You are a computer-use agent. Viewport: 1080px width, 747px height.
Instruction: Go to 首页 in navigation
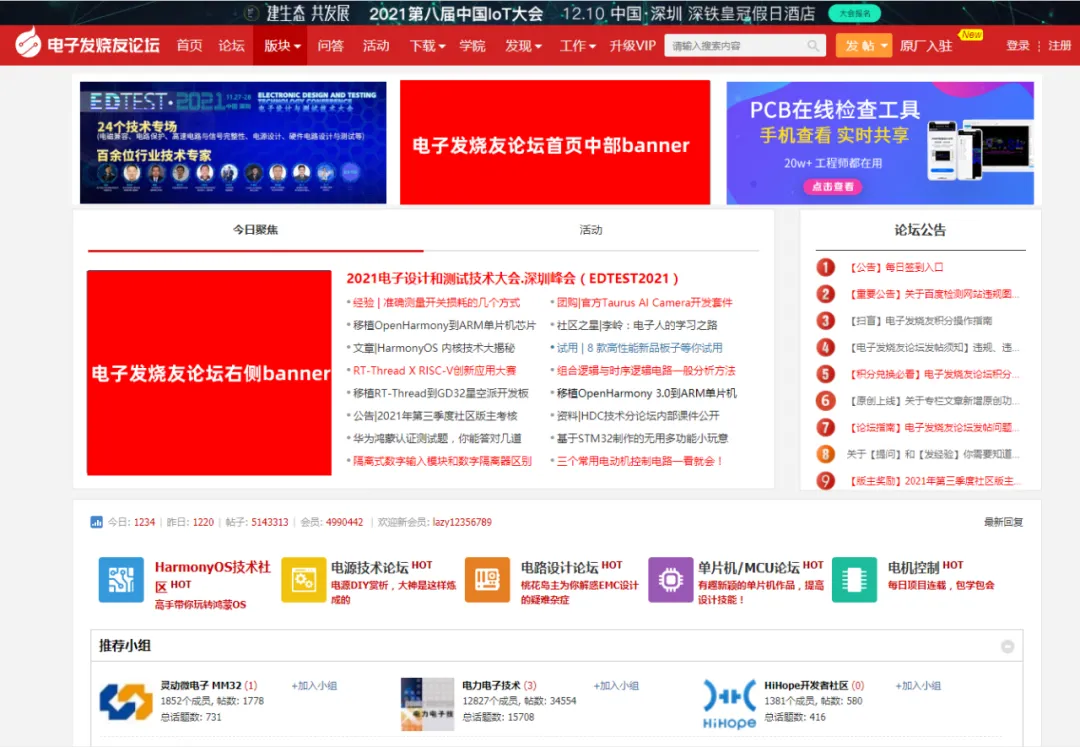pos(189,45)
